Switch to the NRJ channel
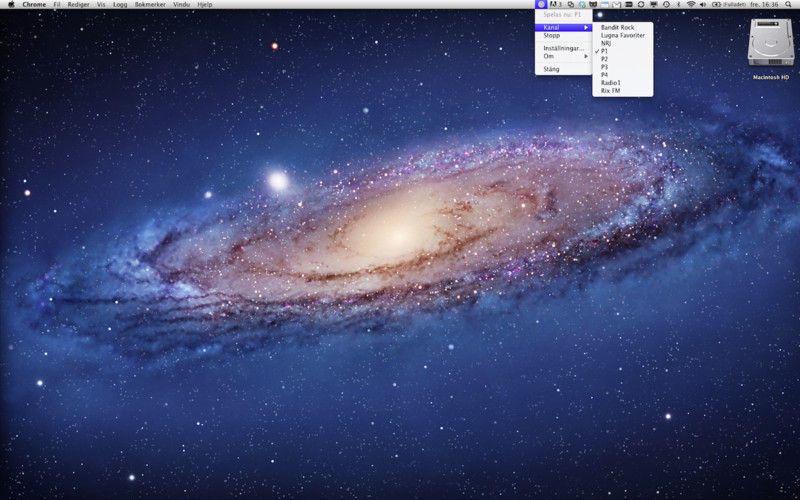The height and width of the screenshot is (500, 800). click(622, 43)
